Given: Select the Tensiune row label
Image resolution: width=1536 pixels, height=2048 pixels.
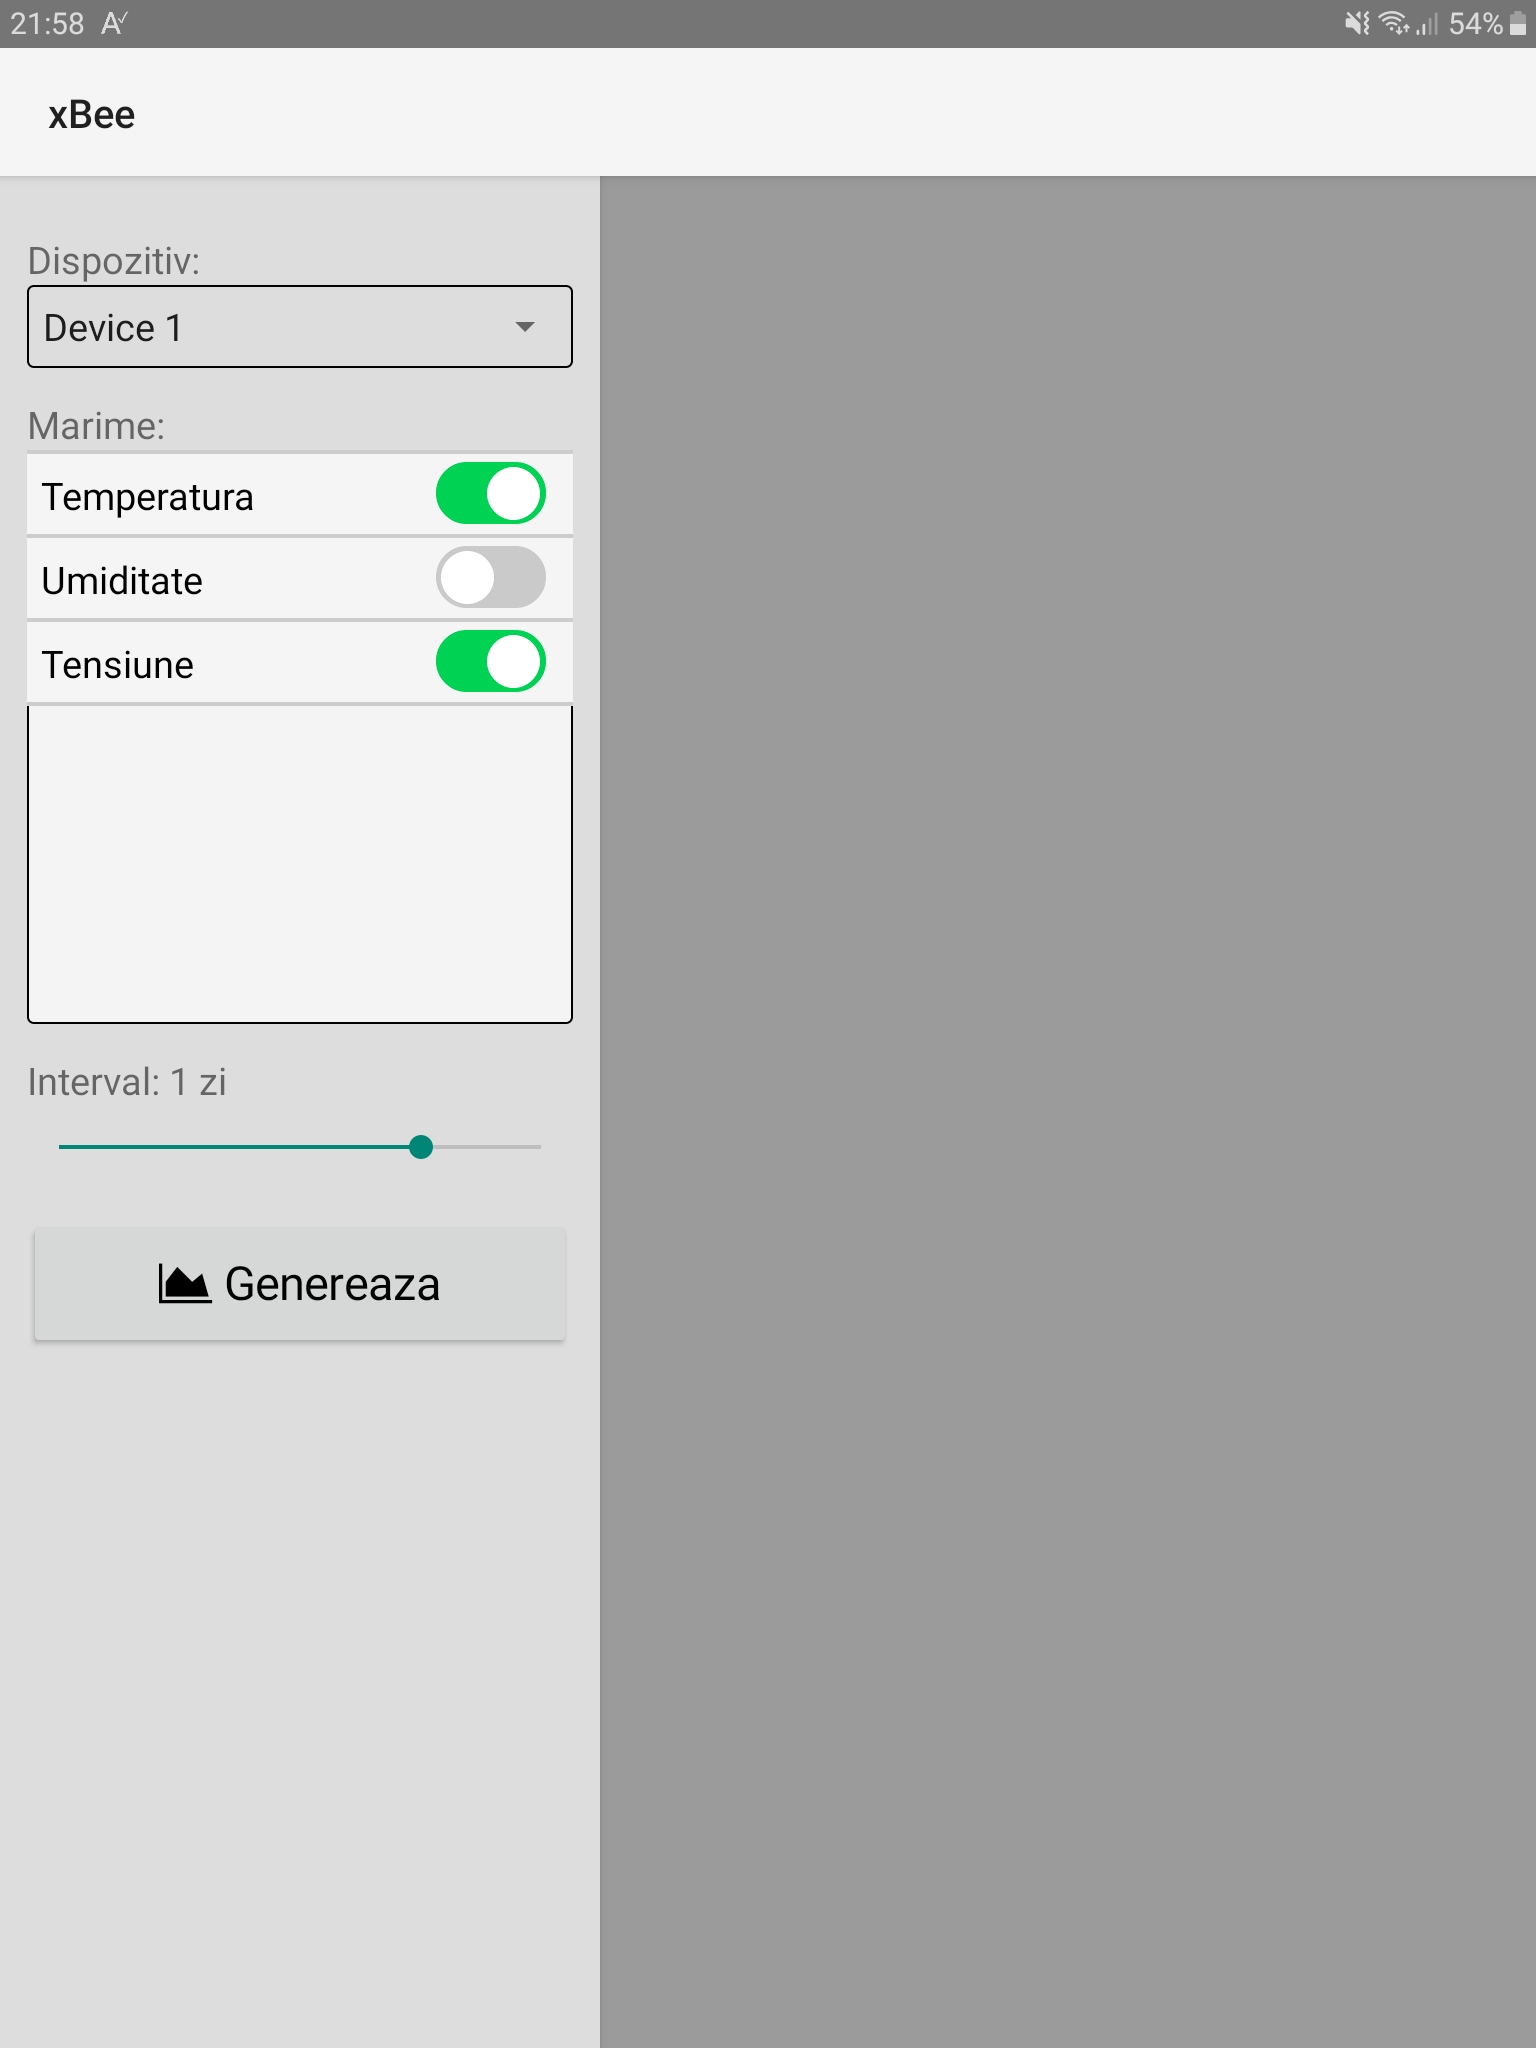Looking at the screenshot, I should 118,665.
